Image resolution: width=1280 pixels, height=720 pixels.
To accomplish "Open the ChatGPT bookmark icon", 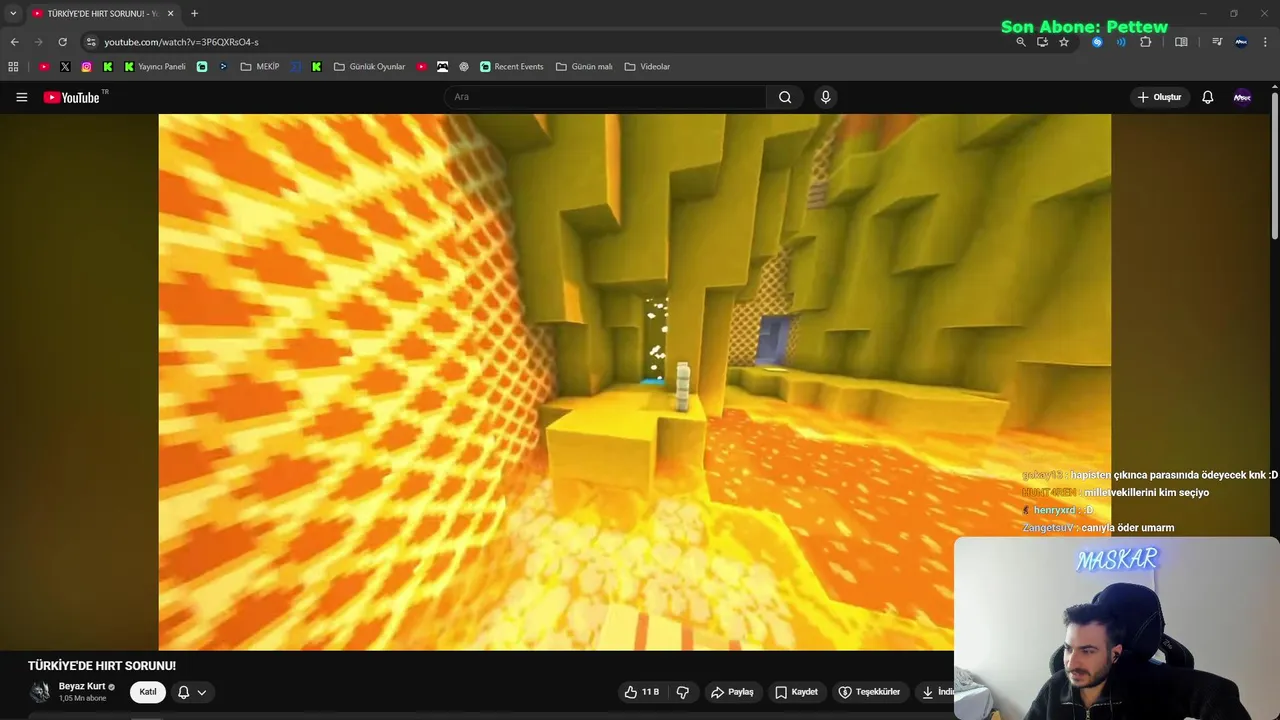I will pos(464,67).
